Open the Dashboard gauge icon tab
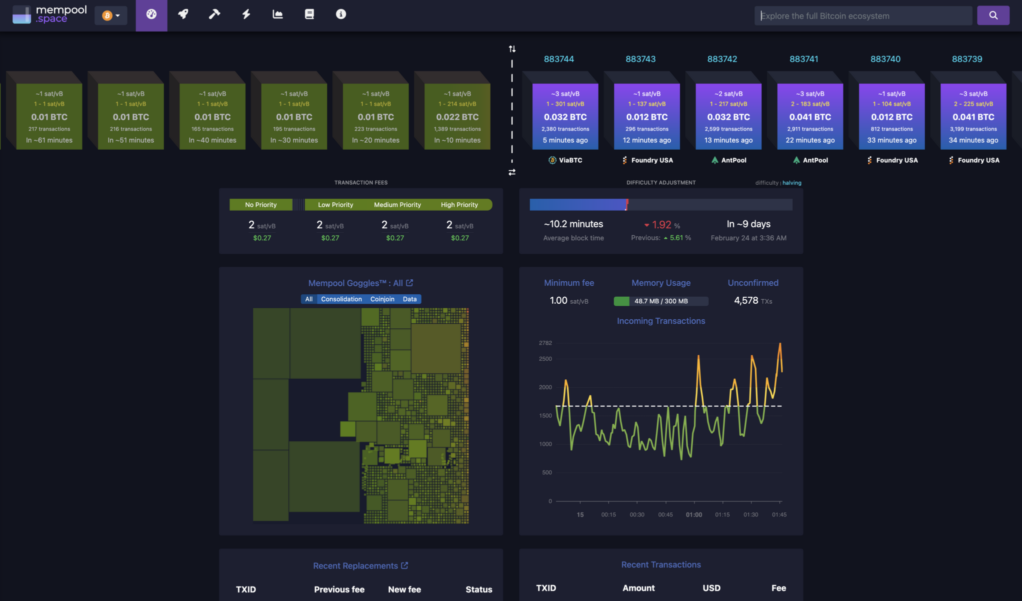This screenshot has width=1022, height=601. [x=151, y=15]
